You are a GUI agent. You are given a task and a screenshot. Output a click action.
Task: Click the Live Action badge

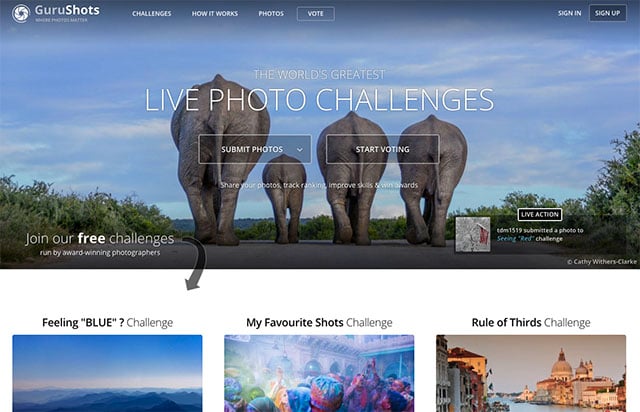(540, 214)
